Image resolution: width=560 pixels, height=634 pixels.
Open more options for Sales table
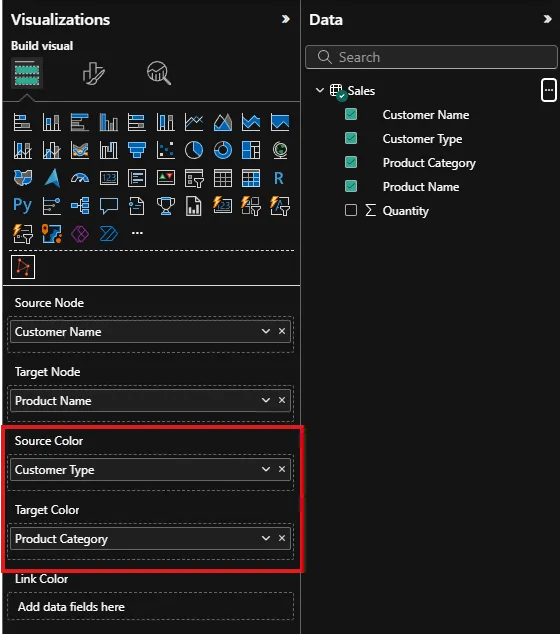click(549, 90)
